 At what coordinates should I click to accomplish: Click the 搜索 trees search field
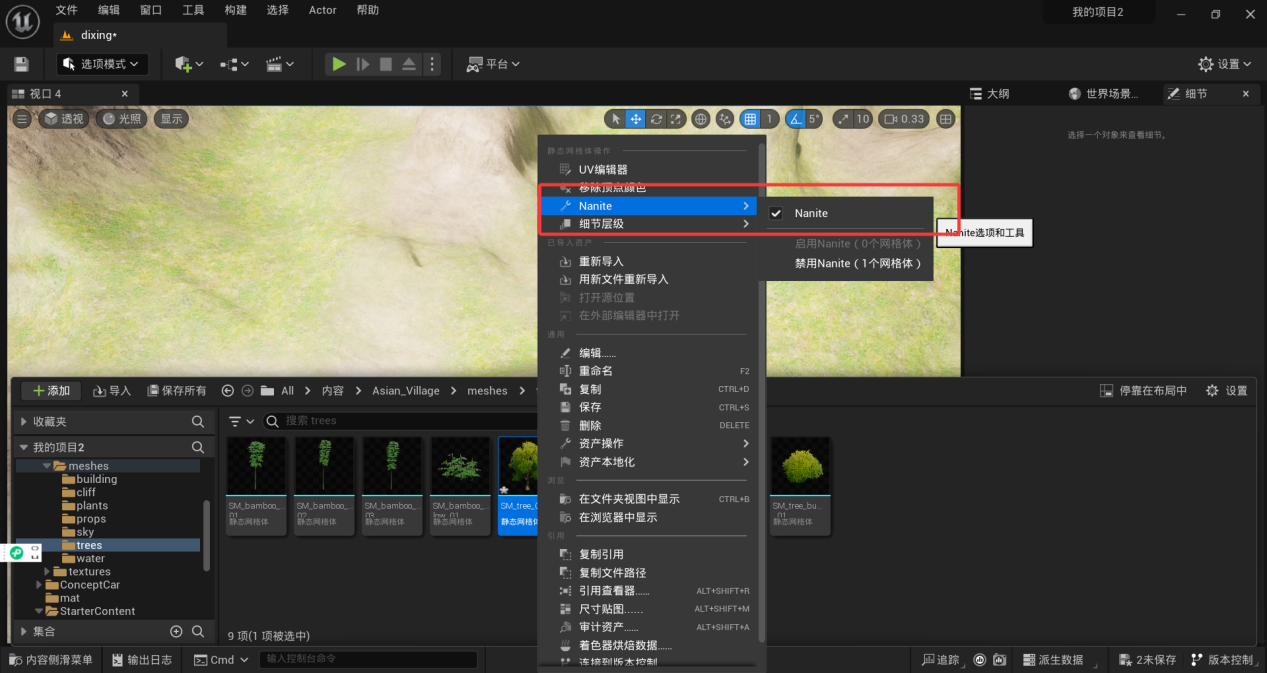point(400,421)
